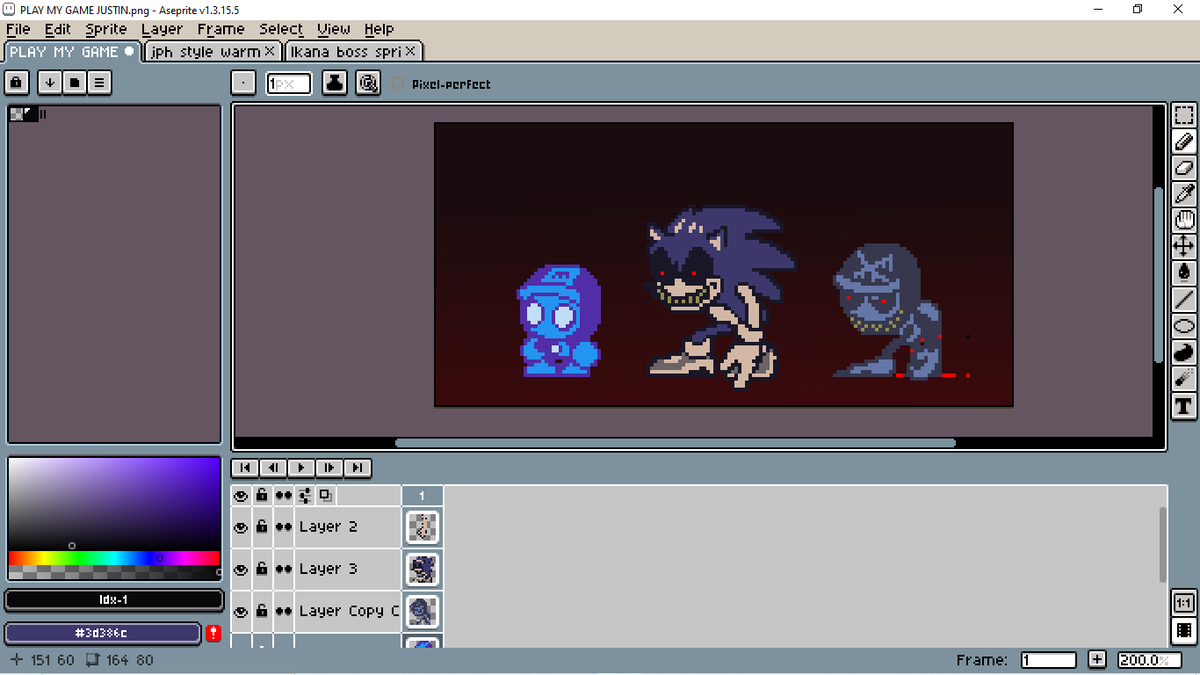Image resolution: width=1200 pixels, height=675 pixels.
Task: Select the Layer 3 name row
Action: (x=348, y=569)
